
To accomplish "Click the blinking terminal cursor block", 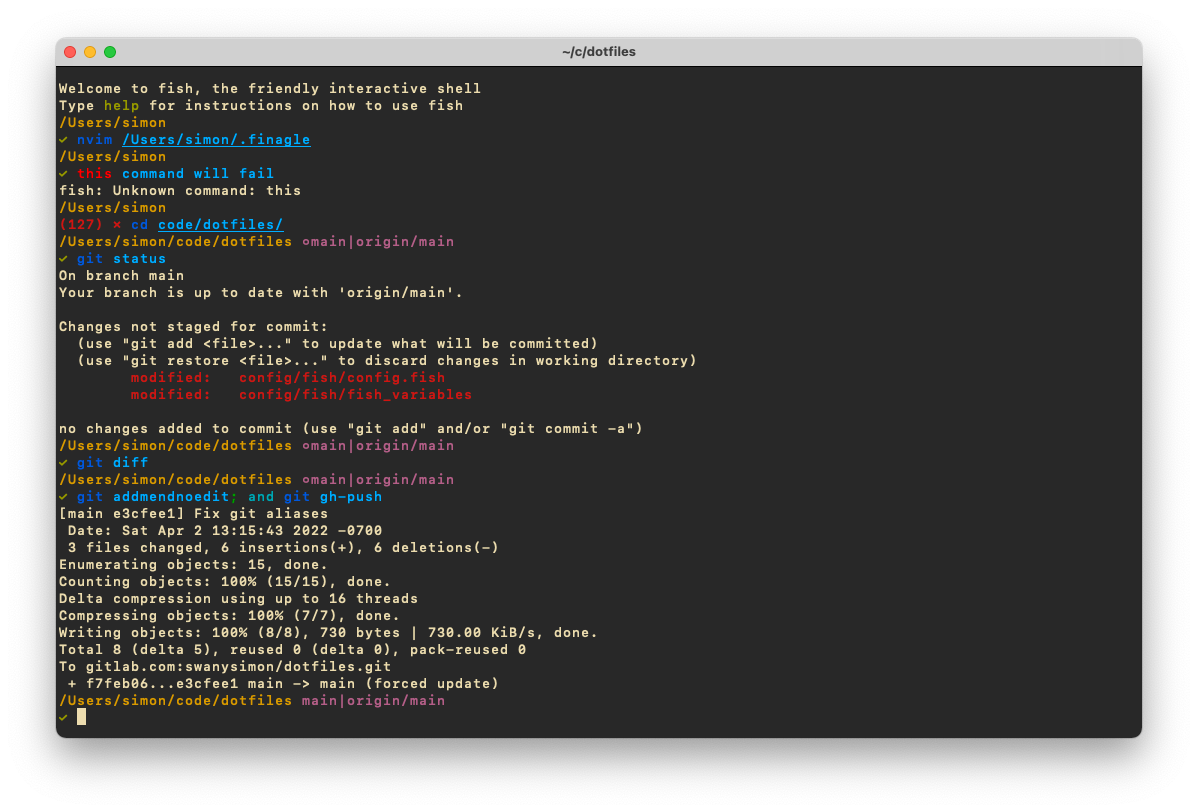I will point(81,716).
